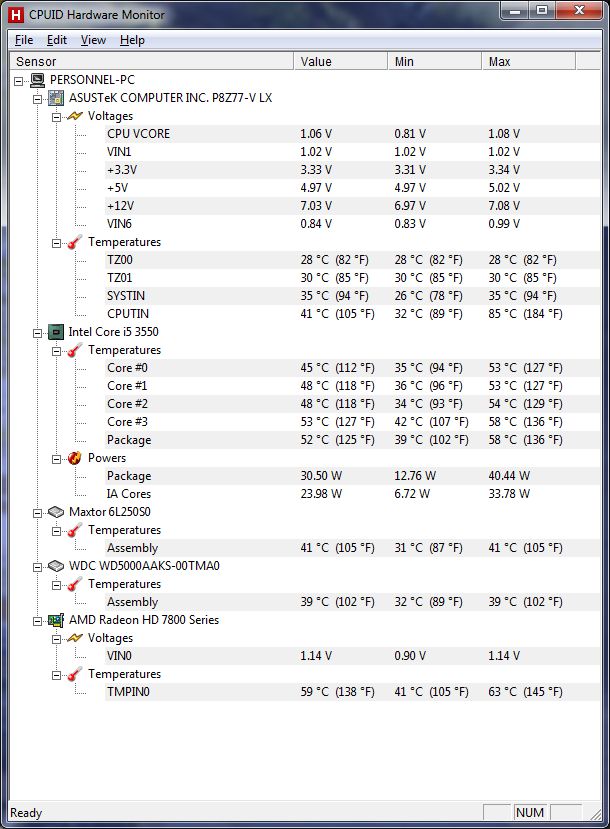Select the CPU VCORE row

[x=138, y=134]
